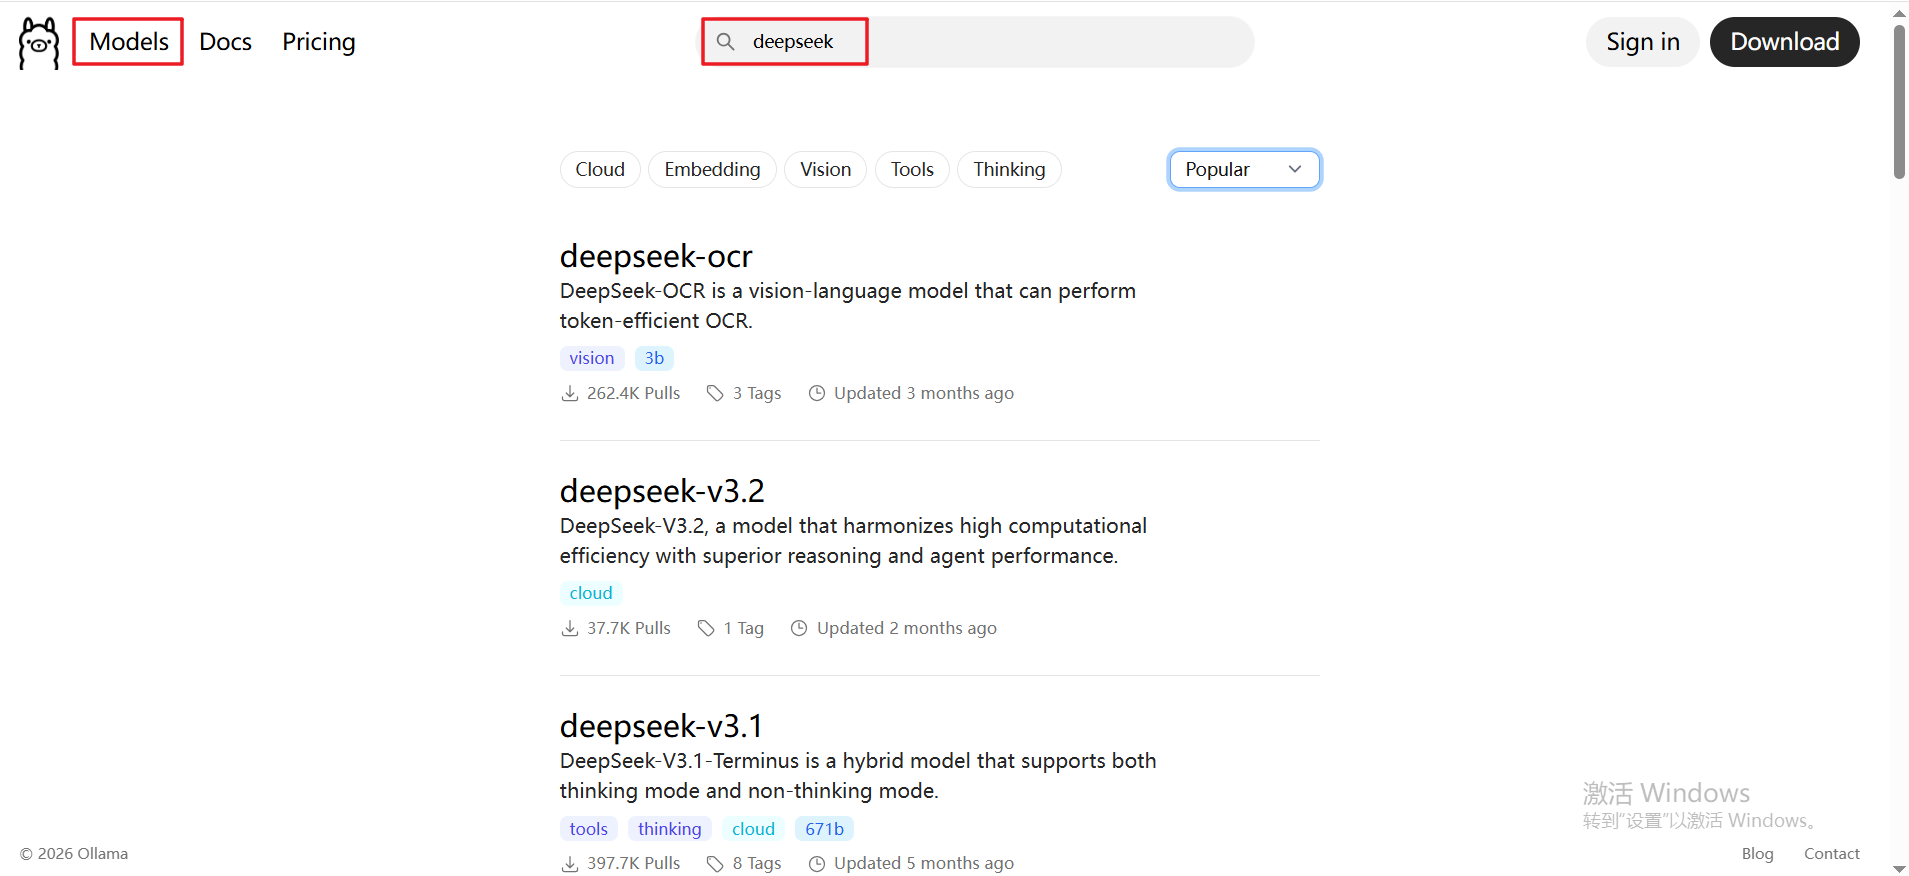Toggle the Tools filter chip

pos(912,169)
